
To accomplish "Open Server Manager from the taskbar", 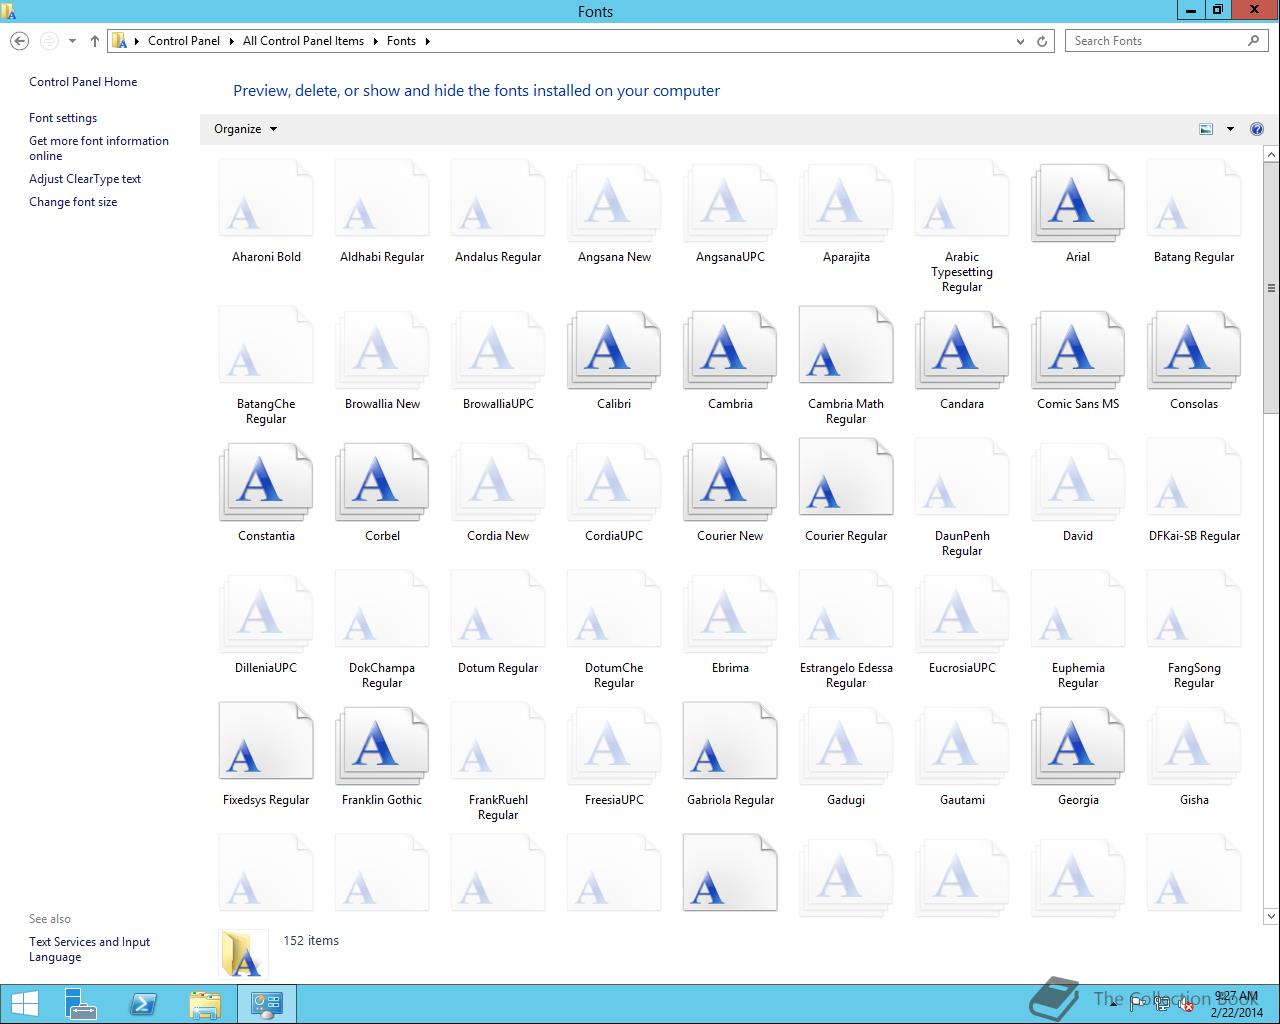I will tap(81, 1004).
